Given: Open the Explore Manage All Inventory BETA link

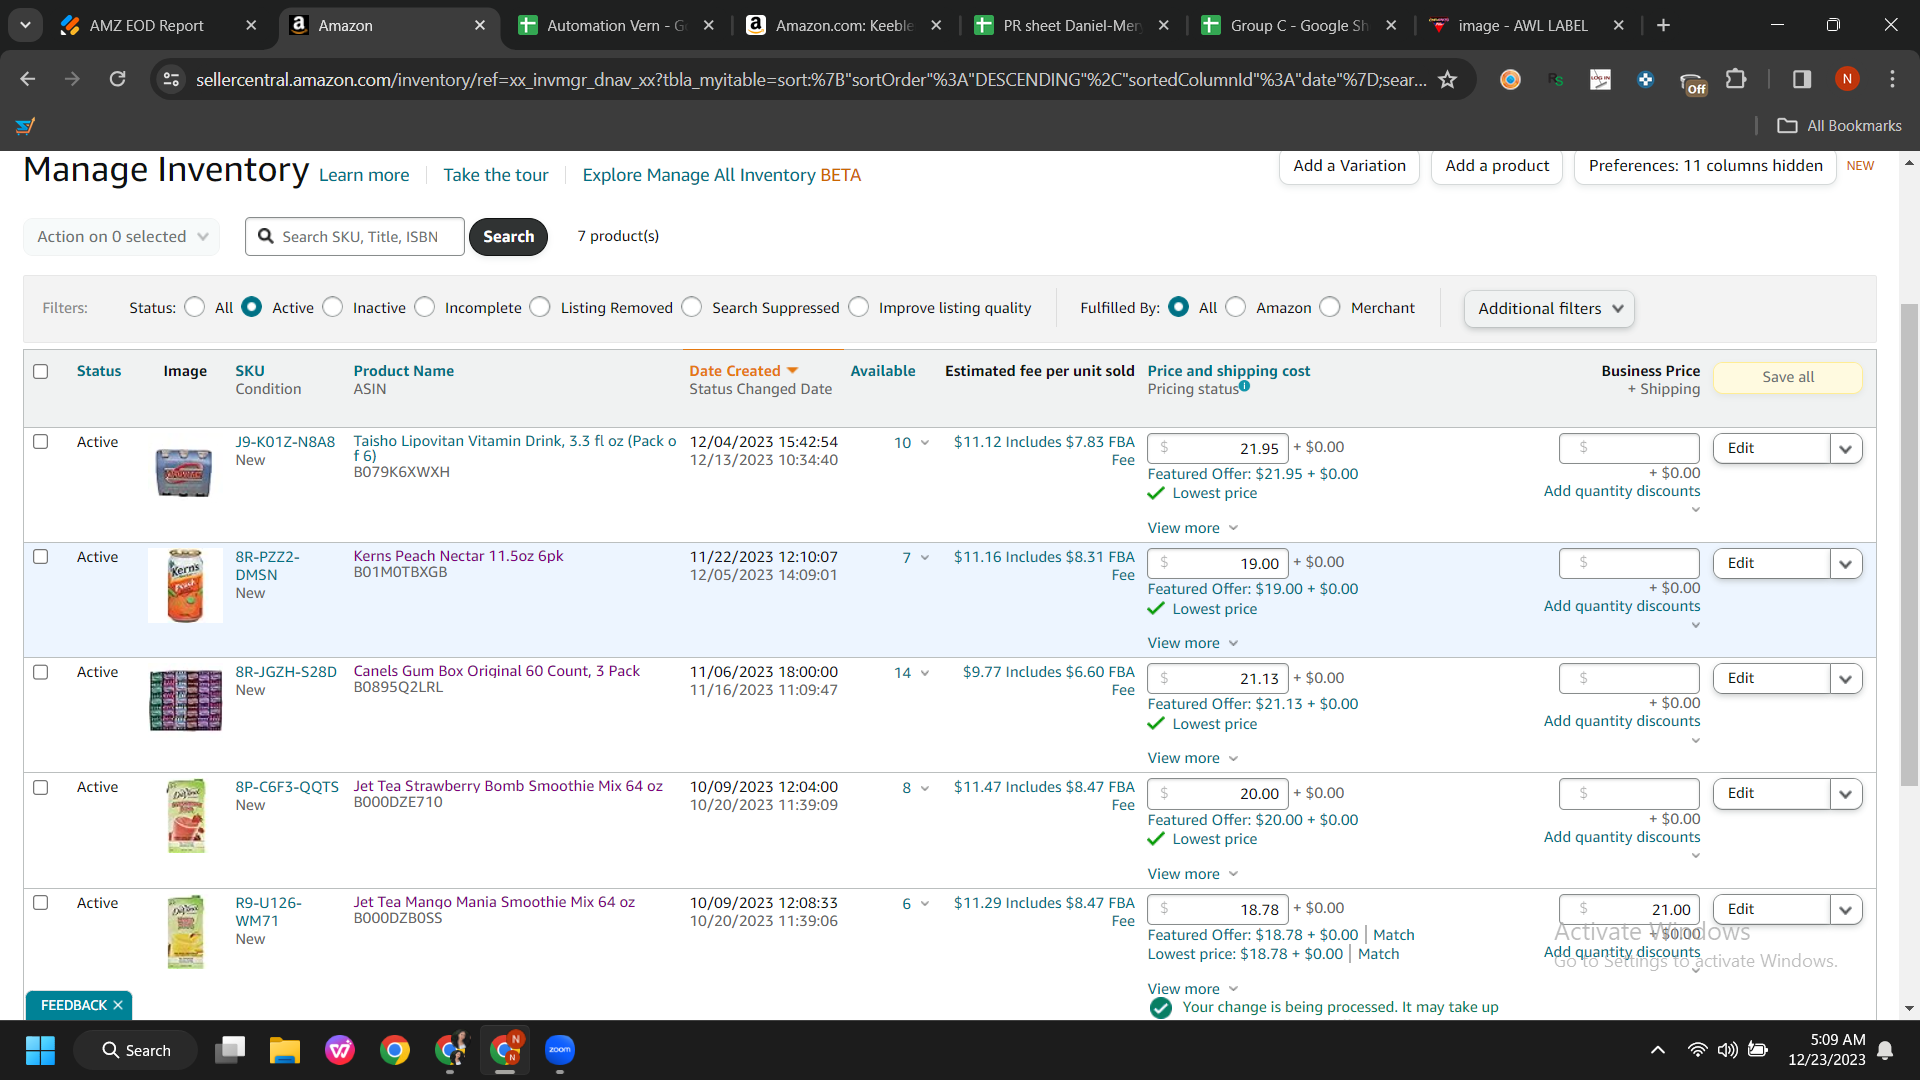Looking at the screenshot, I should [721, 175].
